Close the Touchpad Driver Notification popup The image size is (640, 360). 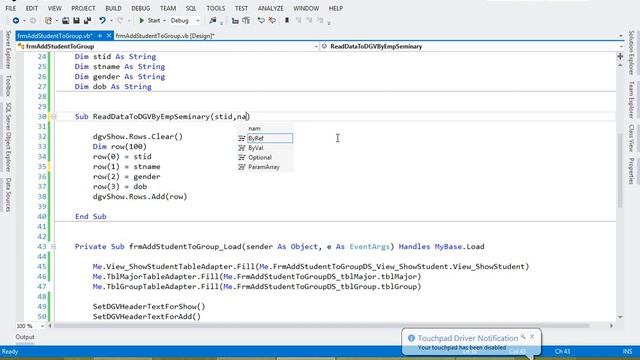pyautogui.click(x=532, y=337)
